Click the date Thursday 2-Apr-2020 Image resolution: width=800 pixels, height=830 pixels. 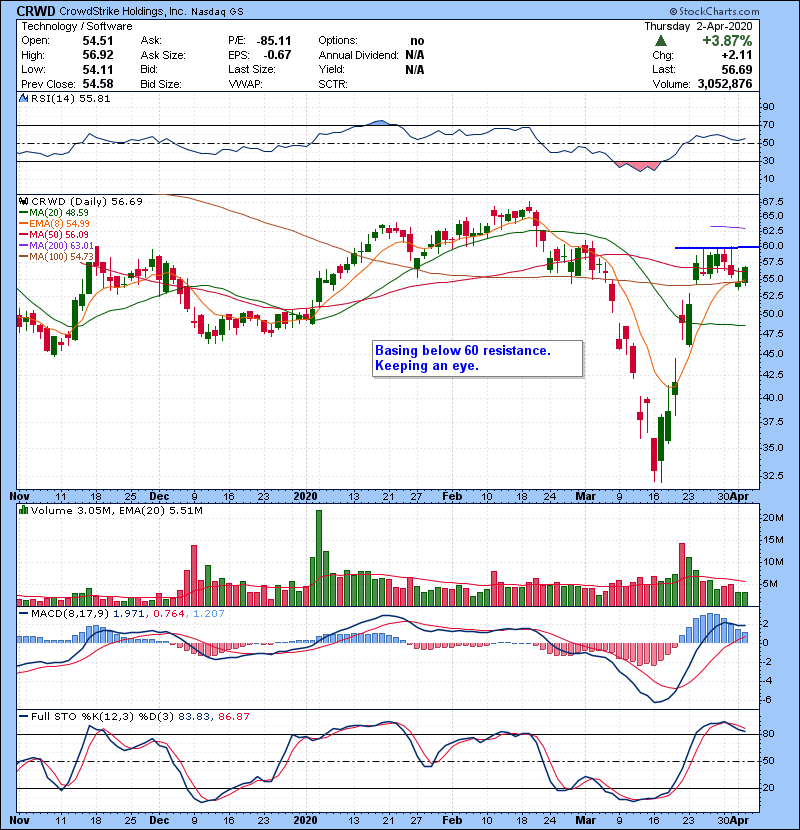pos(698,26)
